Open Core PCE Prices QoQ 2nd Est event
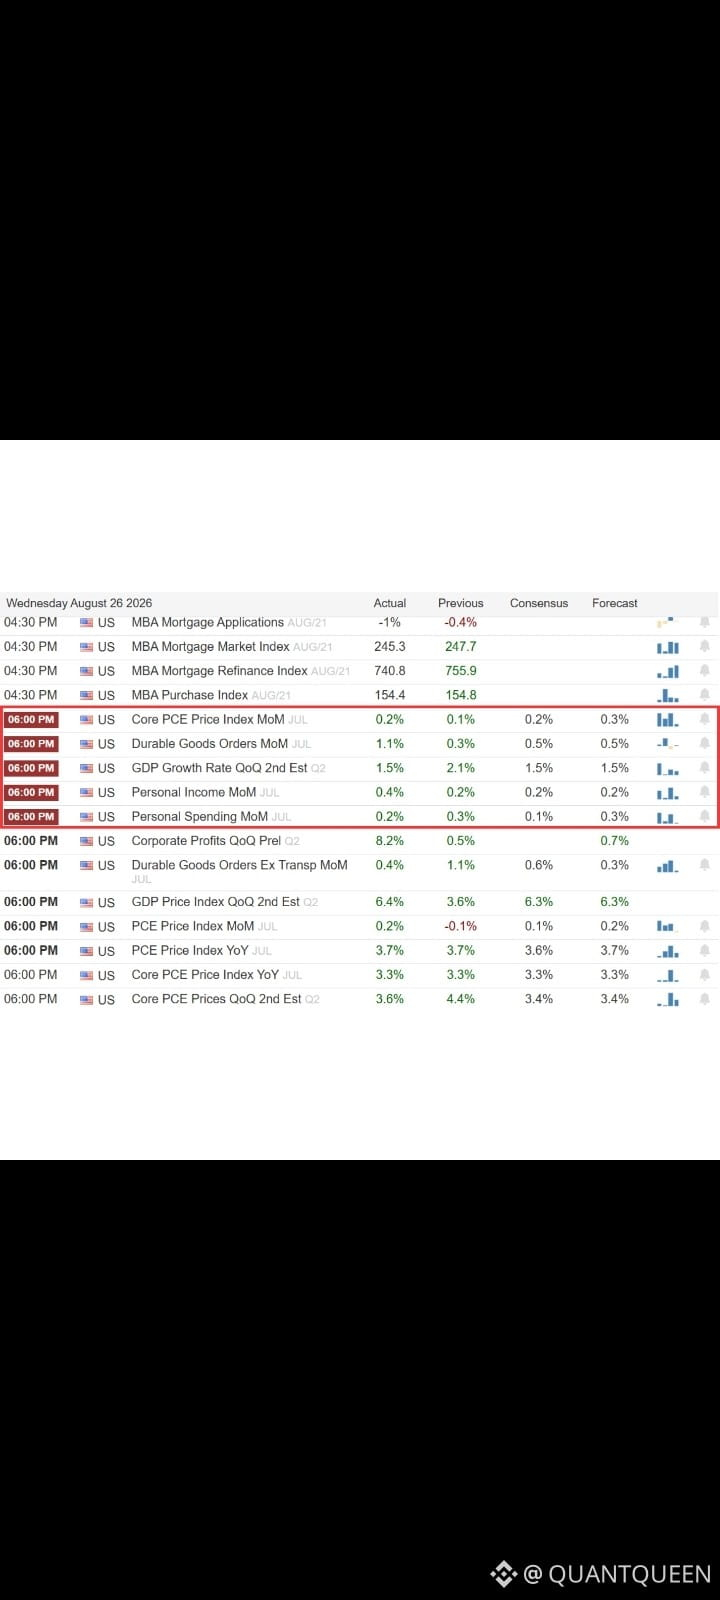This screenshot has width=720, height=1600. pos(216,999)
